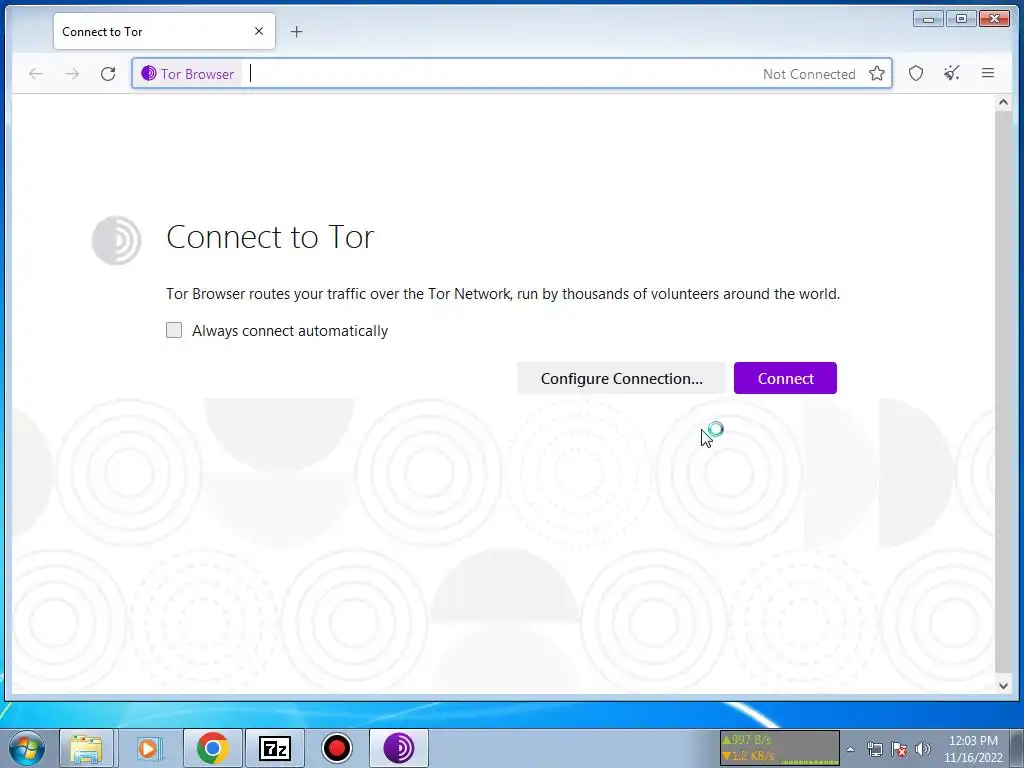The height and width of the screenshot is (768, 1024).
Task: Launch Windows Media Player from taskbar
Action: (149, 748)
